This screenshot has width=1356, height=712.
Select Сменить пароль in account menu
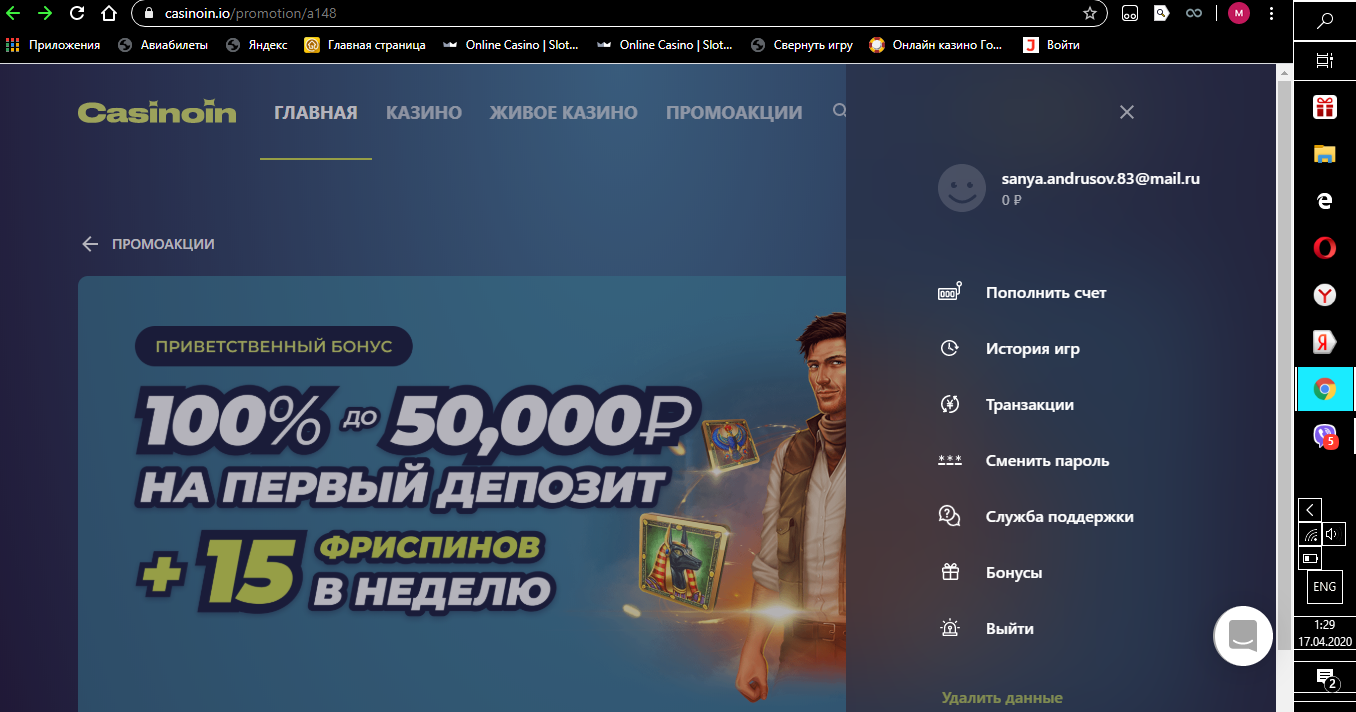[x=1047, y=461]
